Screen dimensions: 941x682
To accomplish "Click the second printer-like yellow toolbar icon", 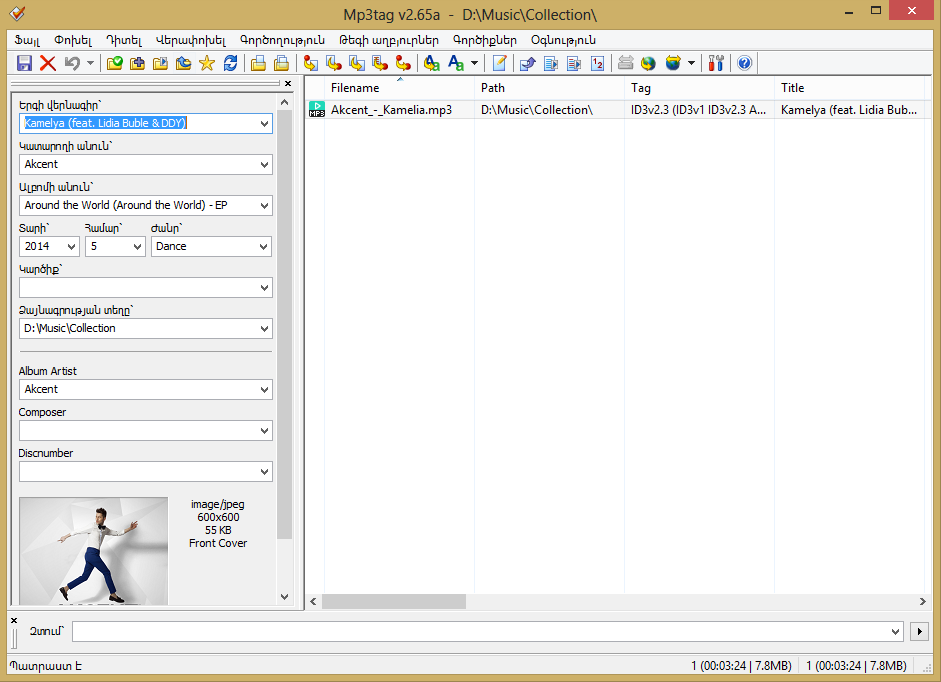I will pyautogui.click(x=281, y=63).
